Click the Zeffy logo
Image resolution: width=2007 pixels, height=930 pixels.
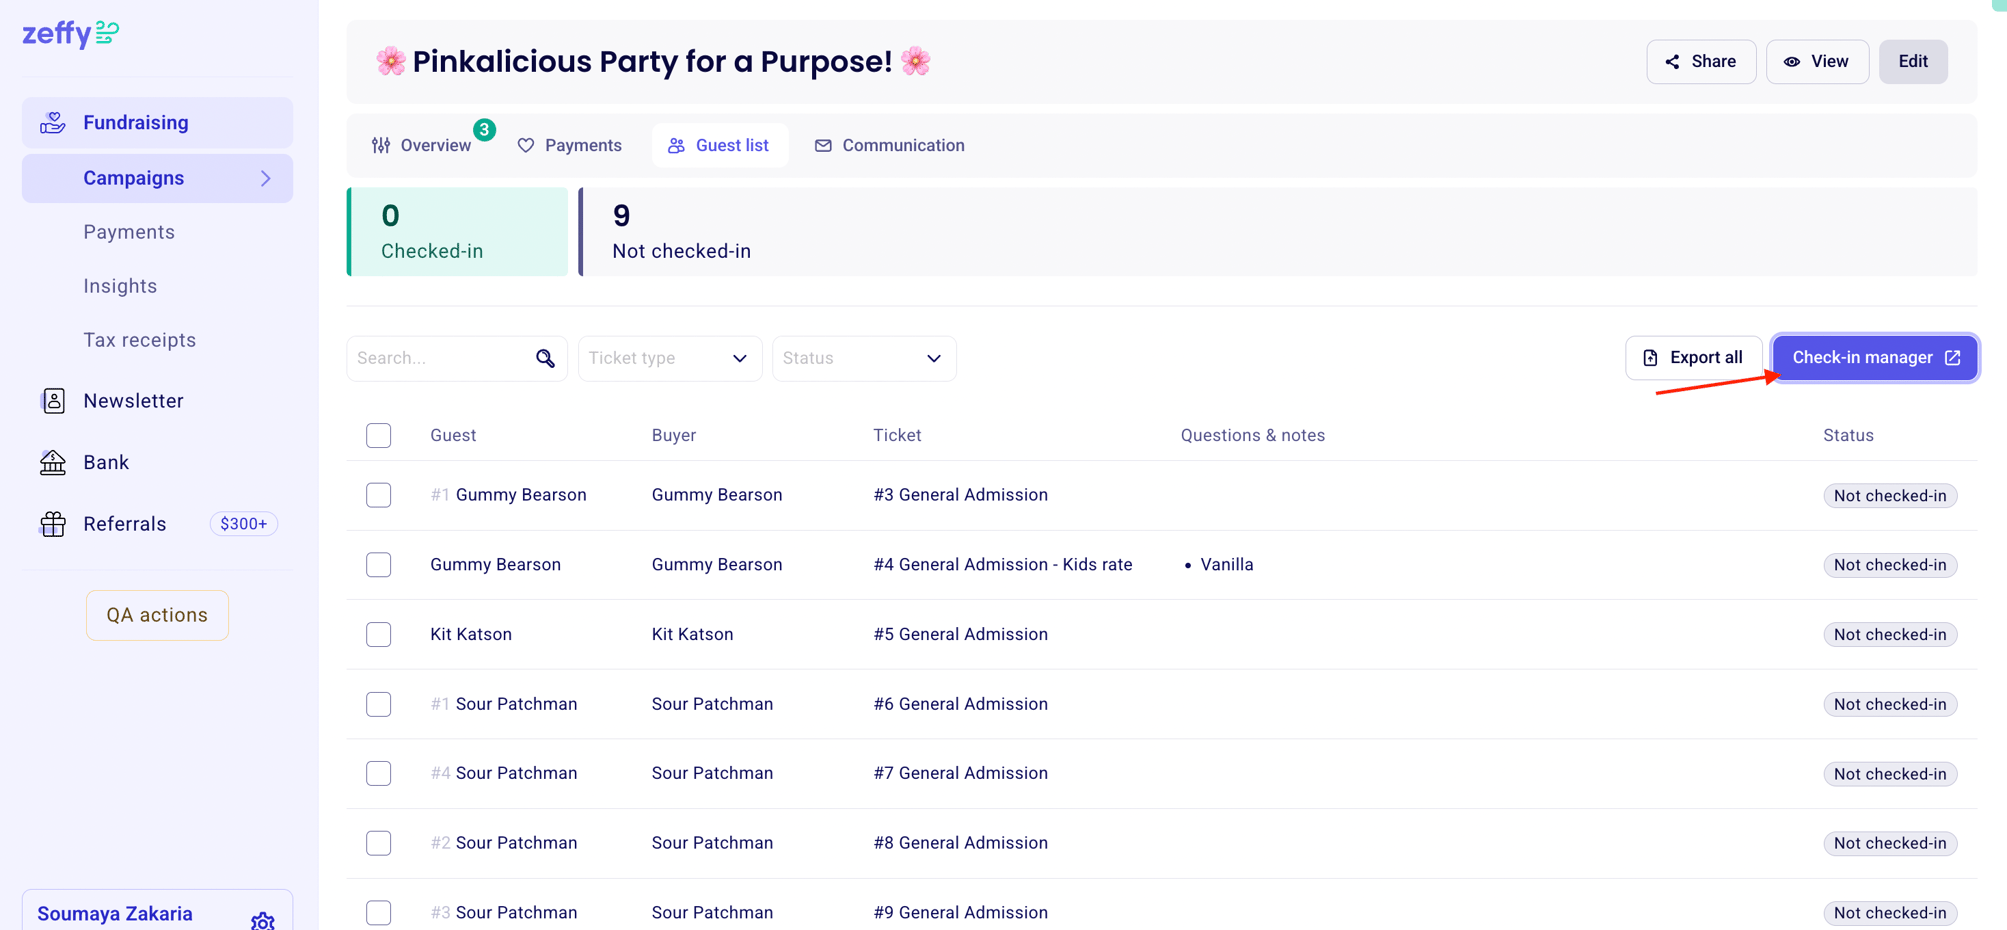tap(70, 34)
